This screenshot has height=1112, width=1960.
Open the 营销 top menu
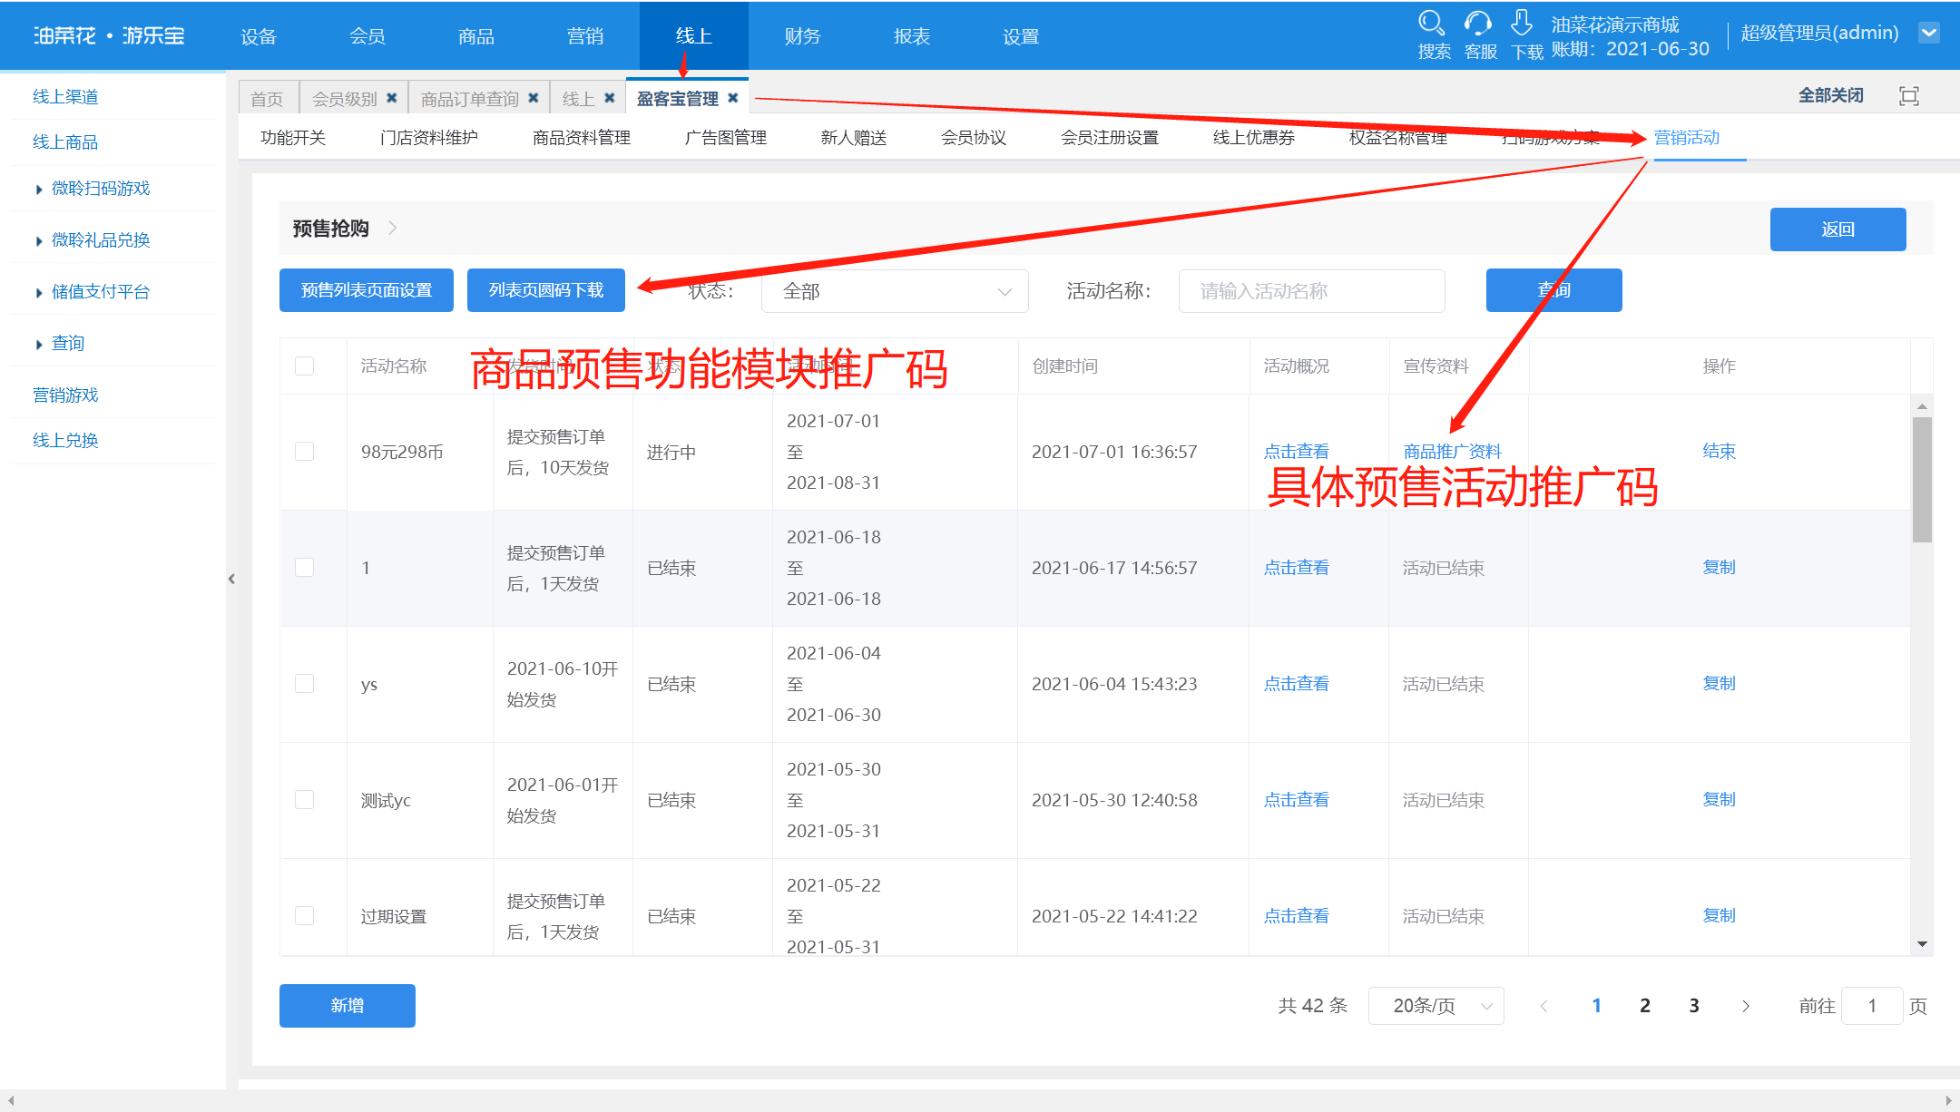pos(585,36)
